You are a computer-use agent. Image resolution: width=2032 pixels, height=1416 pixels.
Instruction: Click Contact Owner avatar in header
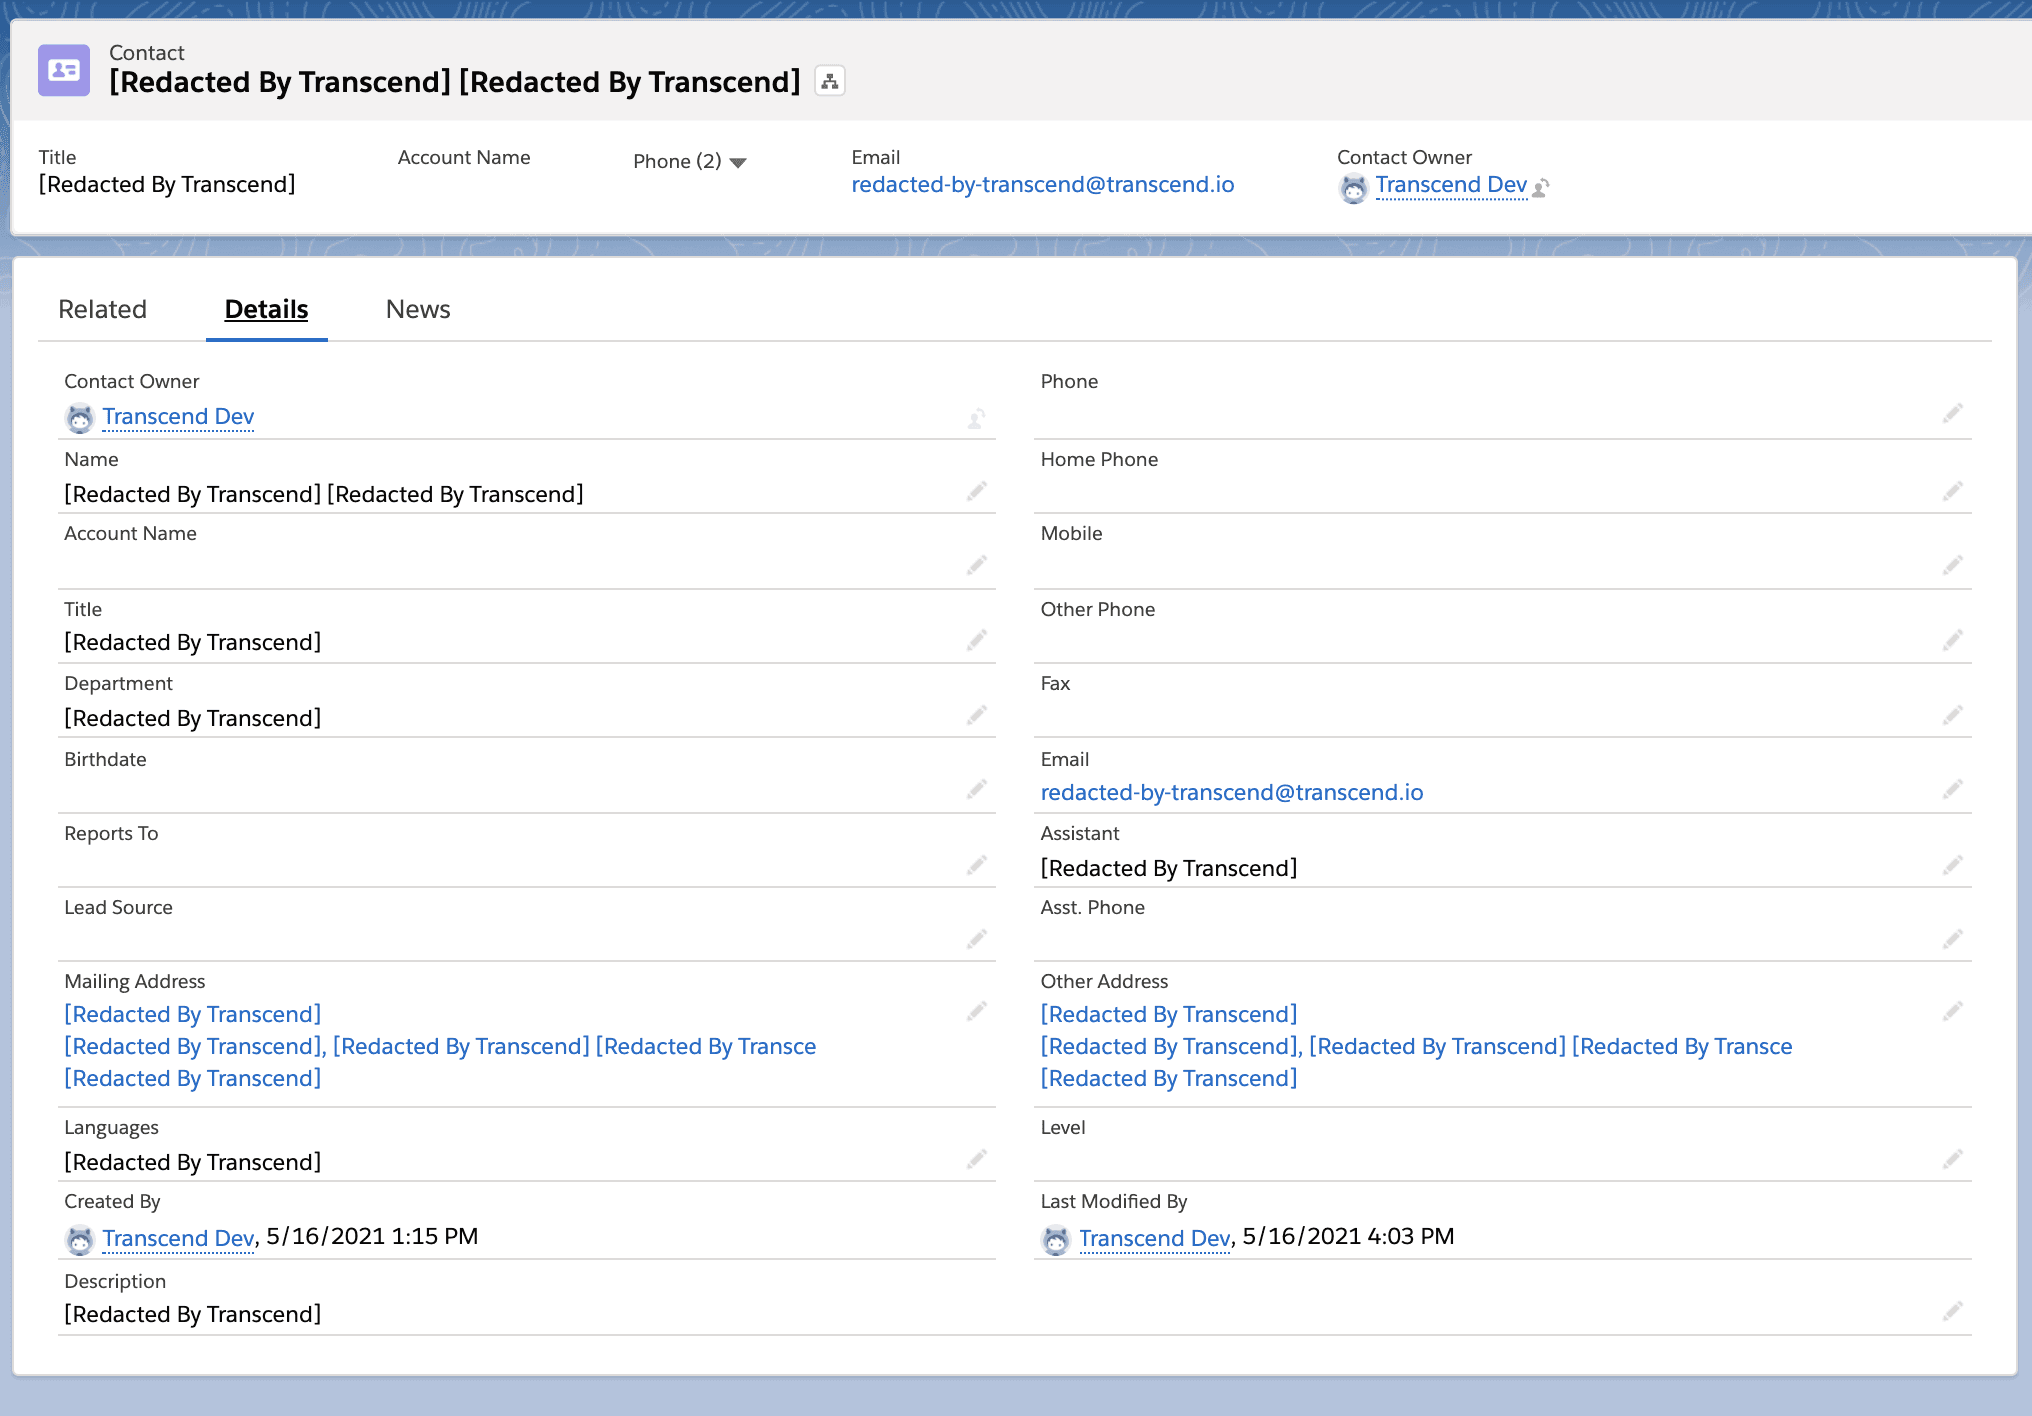tap(1353, 187)
